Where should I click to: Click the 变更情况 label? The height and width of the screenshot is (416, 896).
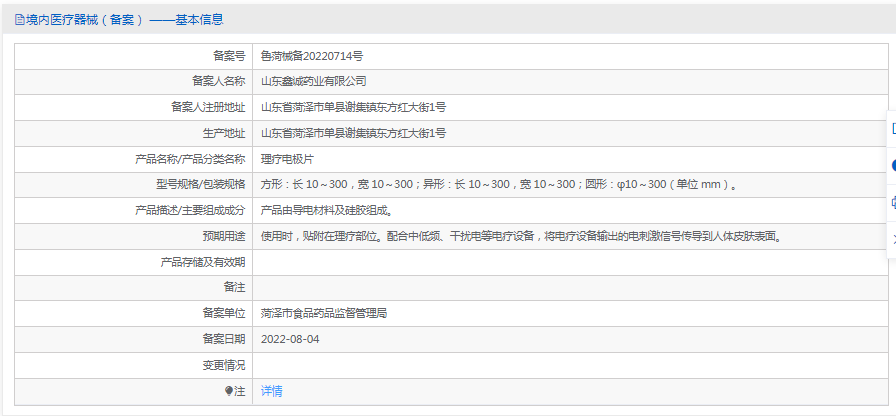(224, 366)
